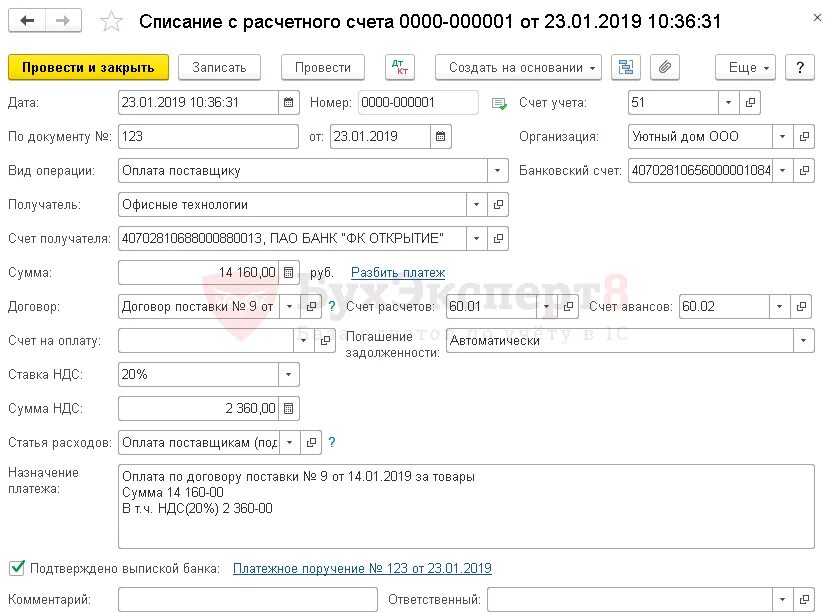Click Разбить платеж link
Image resolution: width=829 pixels, height=614 pixels.
[398, 273]
